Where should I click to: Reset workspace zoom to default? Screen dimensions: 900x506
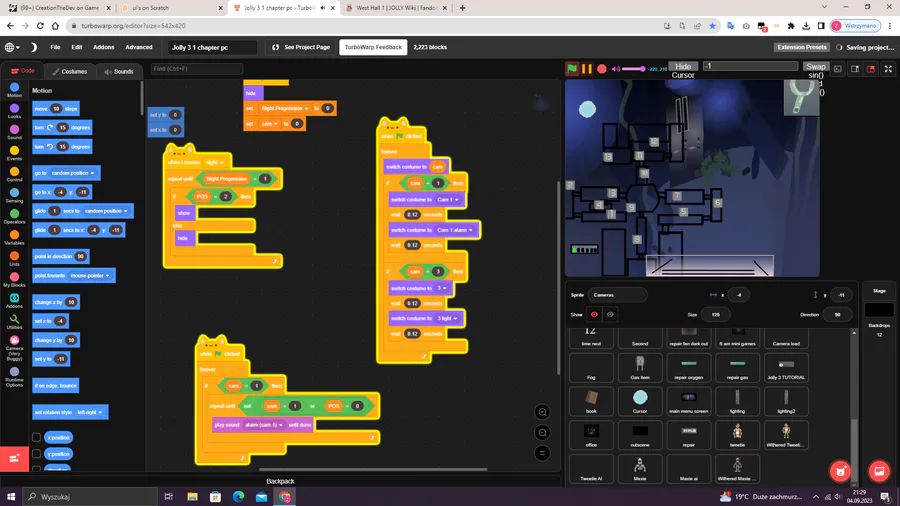pos(542,453)
